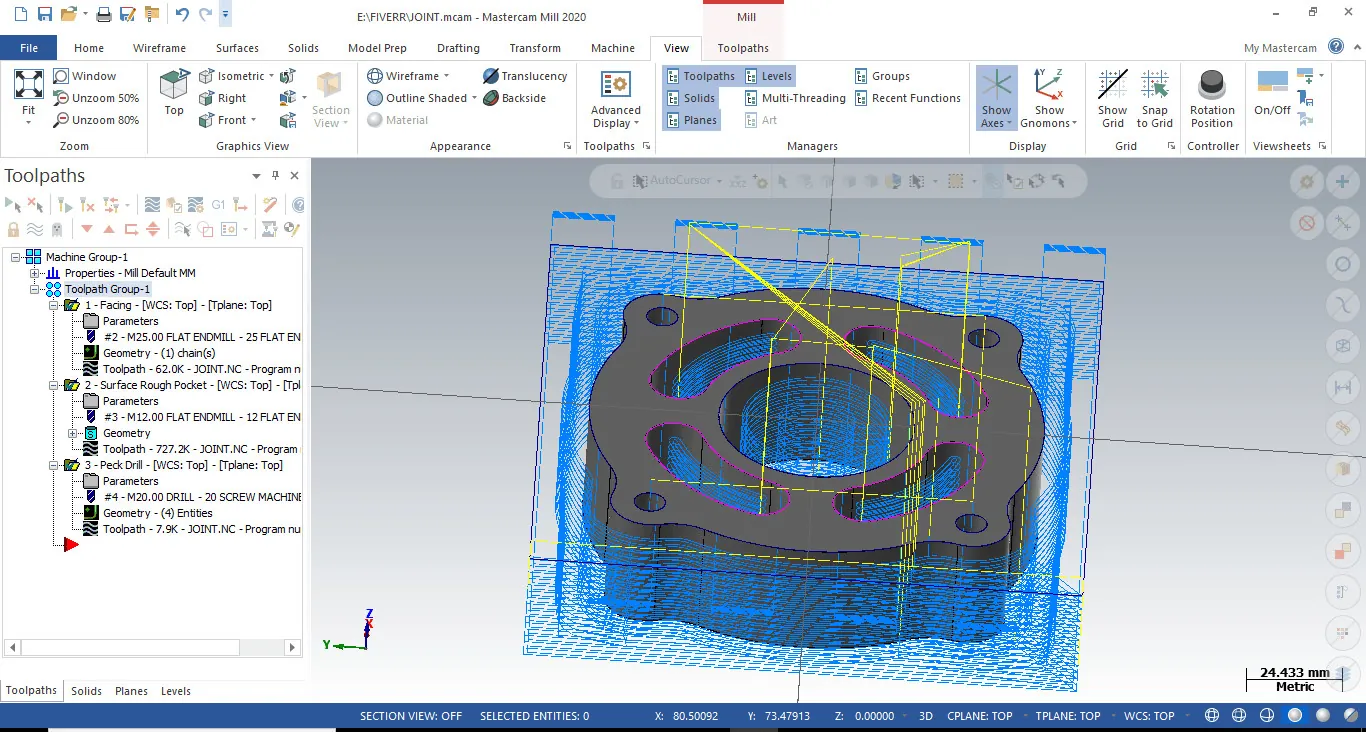Toggle the Toolpaths manager button
The image size is (1366, 732).
coord(701,76)
